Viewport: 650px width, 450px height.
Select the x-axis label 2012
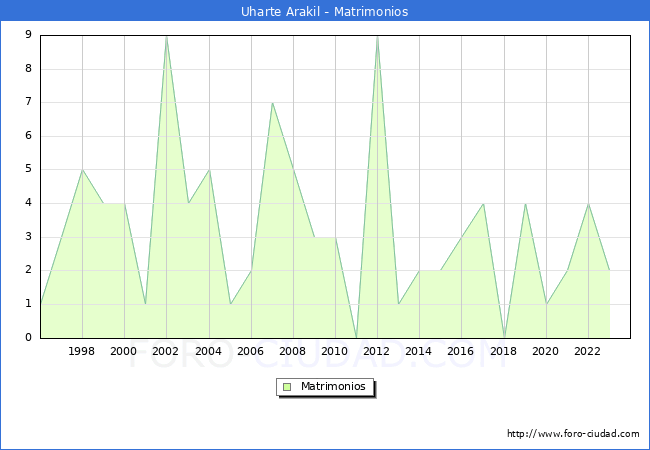pyautogui.click(x=376, y=351)
